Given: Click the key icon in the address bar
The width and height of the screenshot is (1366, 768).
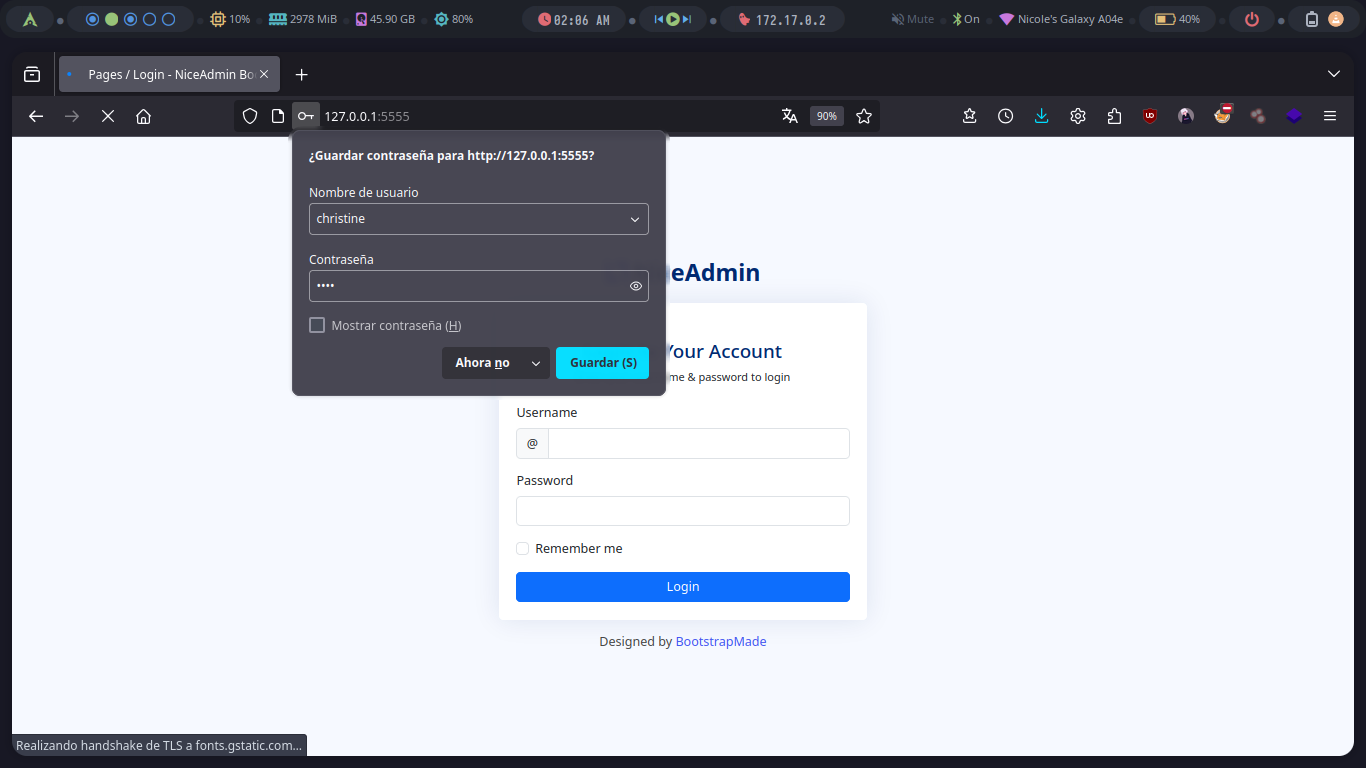Looking at the screenshot, I should coord(306,116).
